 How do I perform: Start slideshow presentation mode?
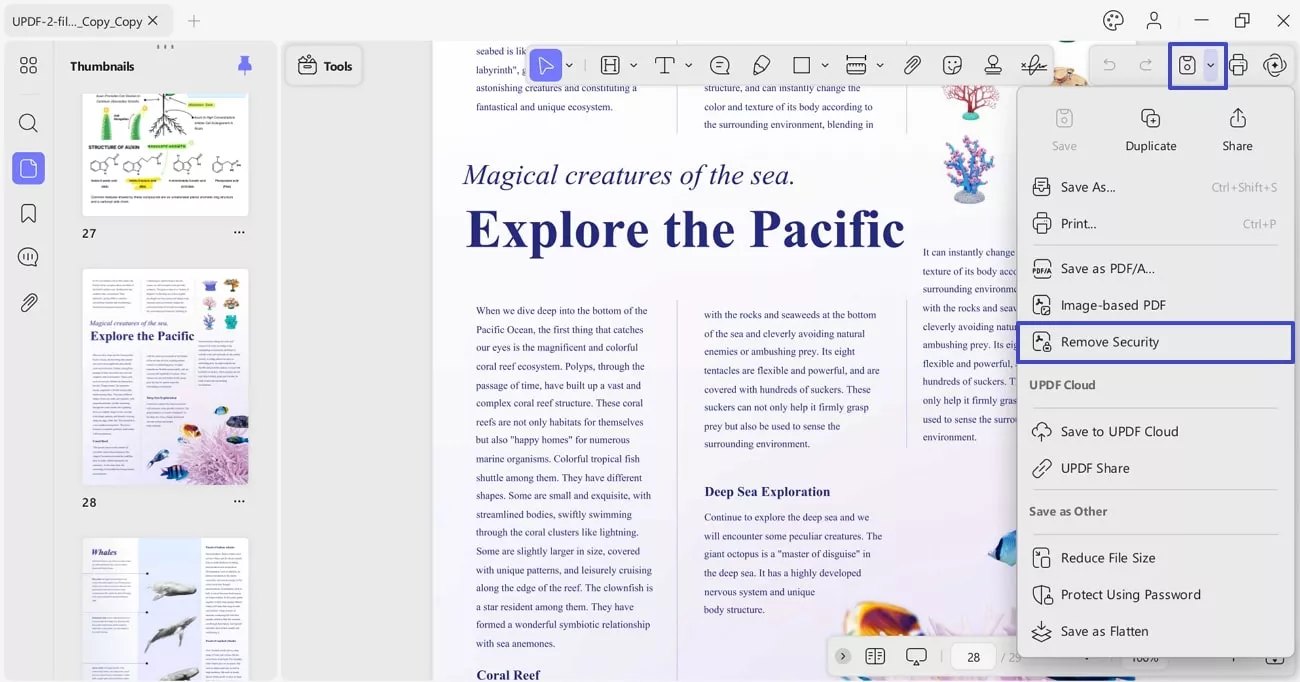(916, 657)
